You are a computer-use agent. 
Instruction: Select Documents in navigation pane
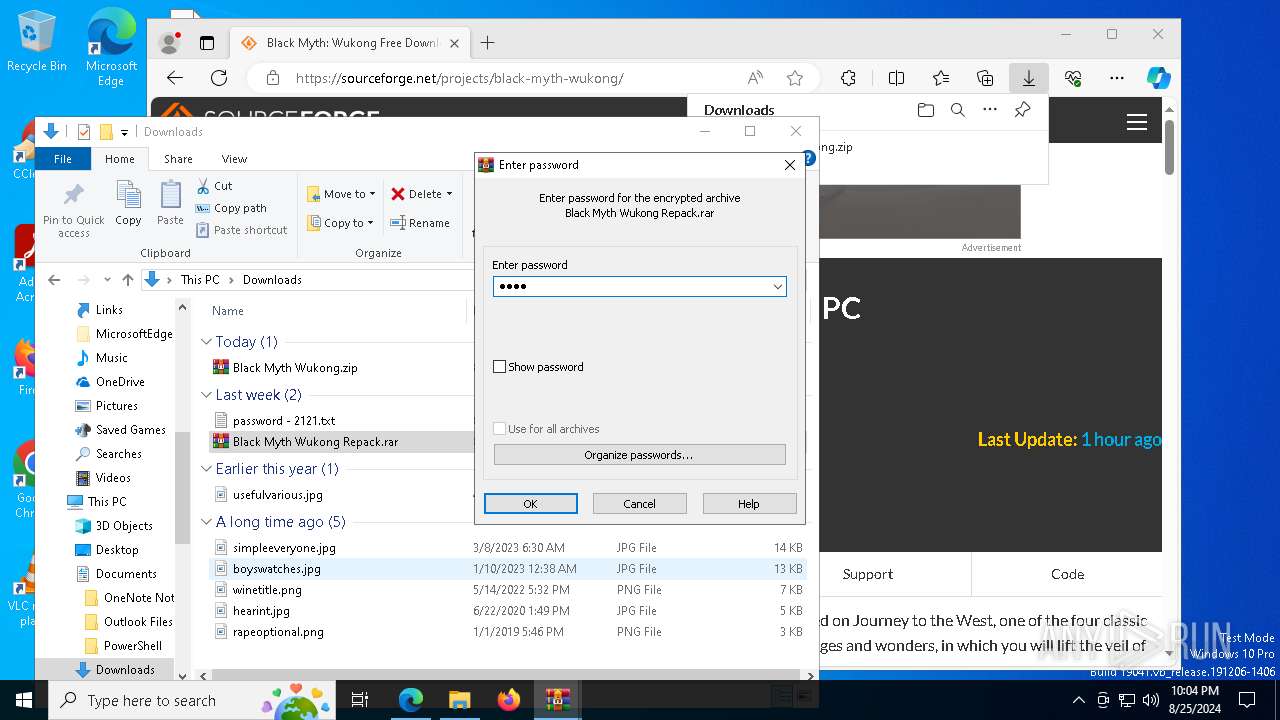coord(126,574)
